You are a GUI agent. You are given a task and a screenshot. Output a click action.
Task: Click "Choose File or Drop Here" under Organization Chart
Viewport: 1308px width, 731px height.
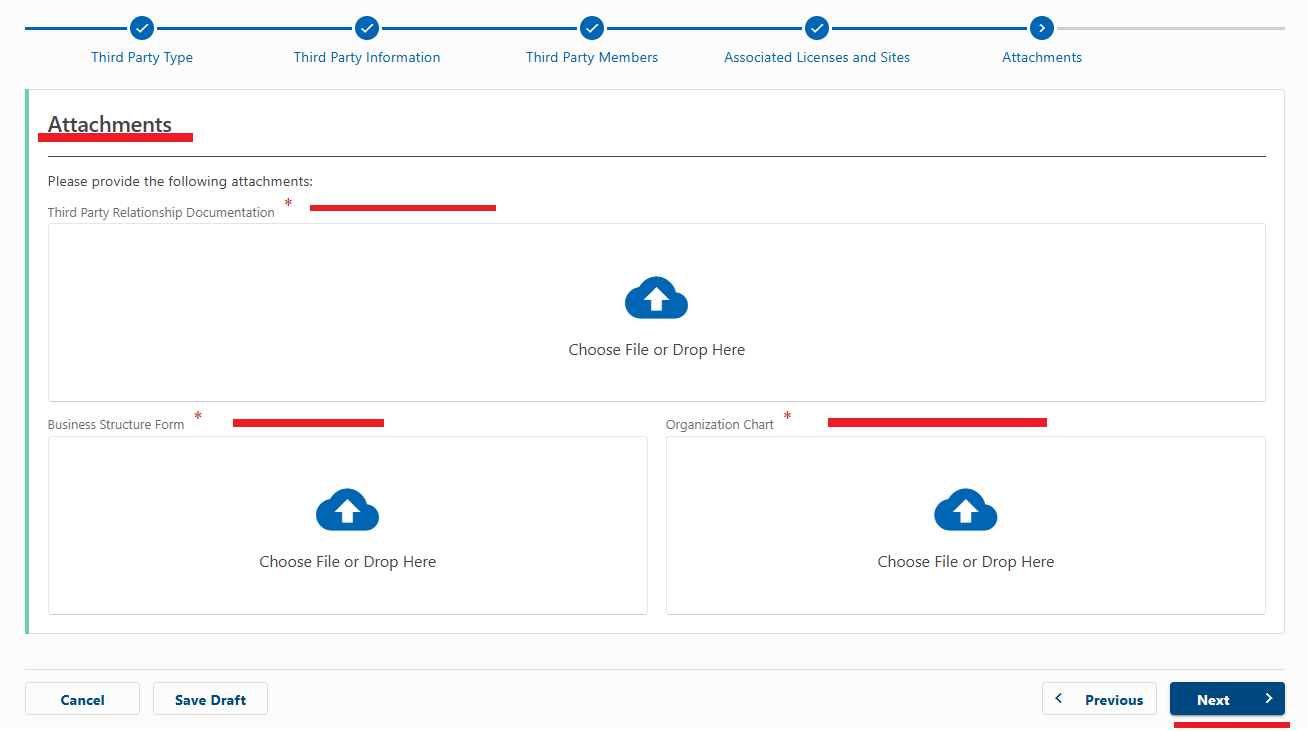pyautogui.click(x=965, y=562)
